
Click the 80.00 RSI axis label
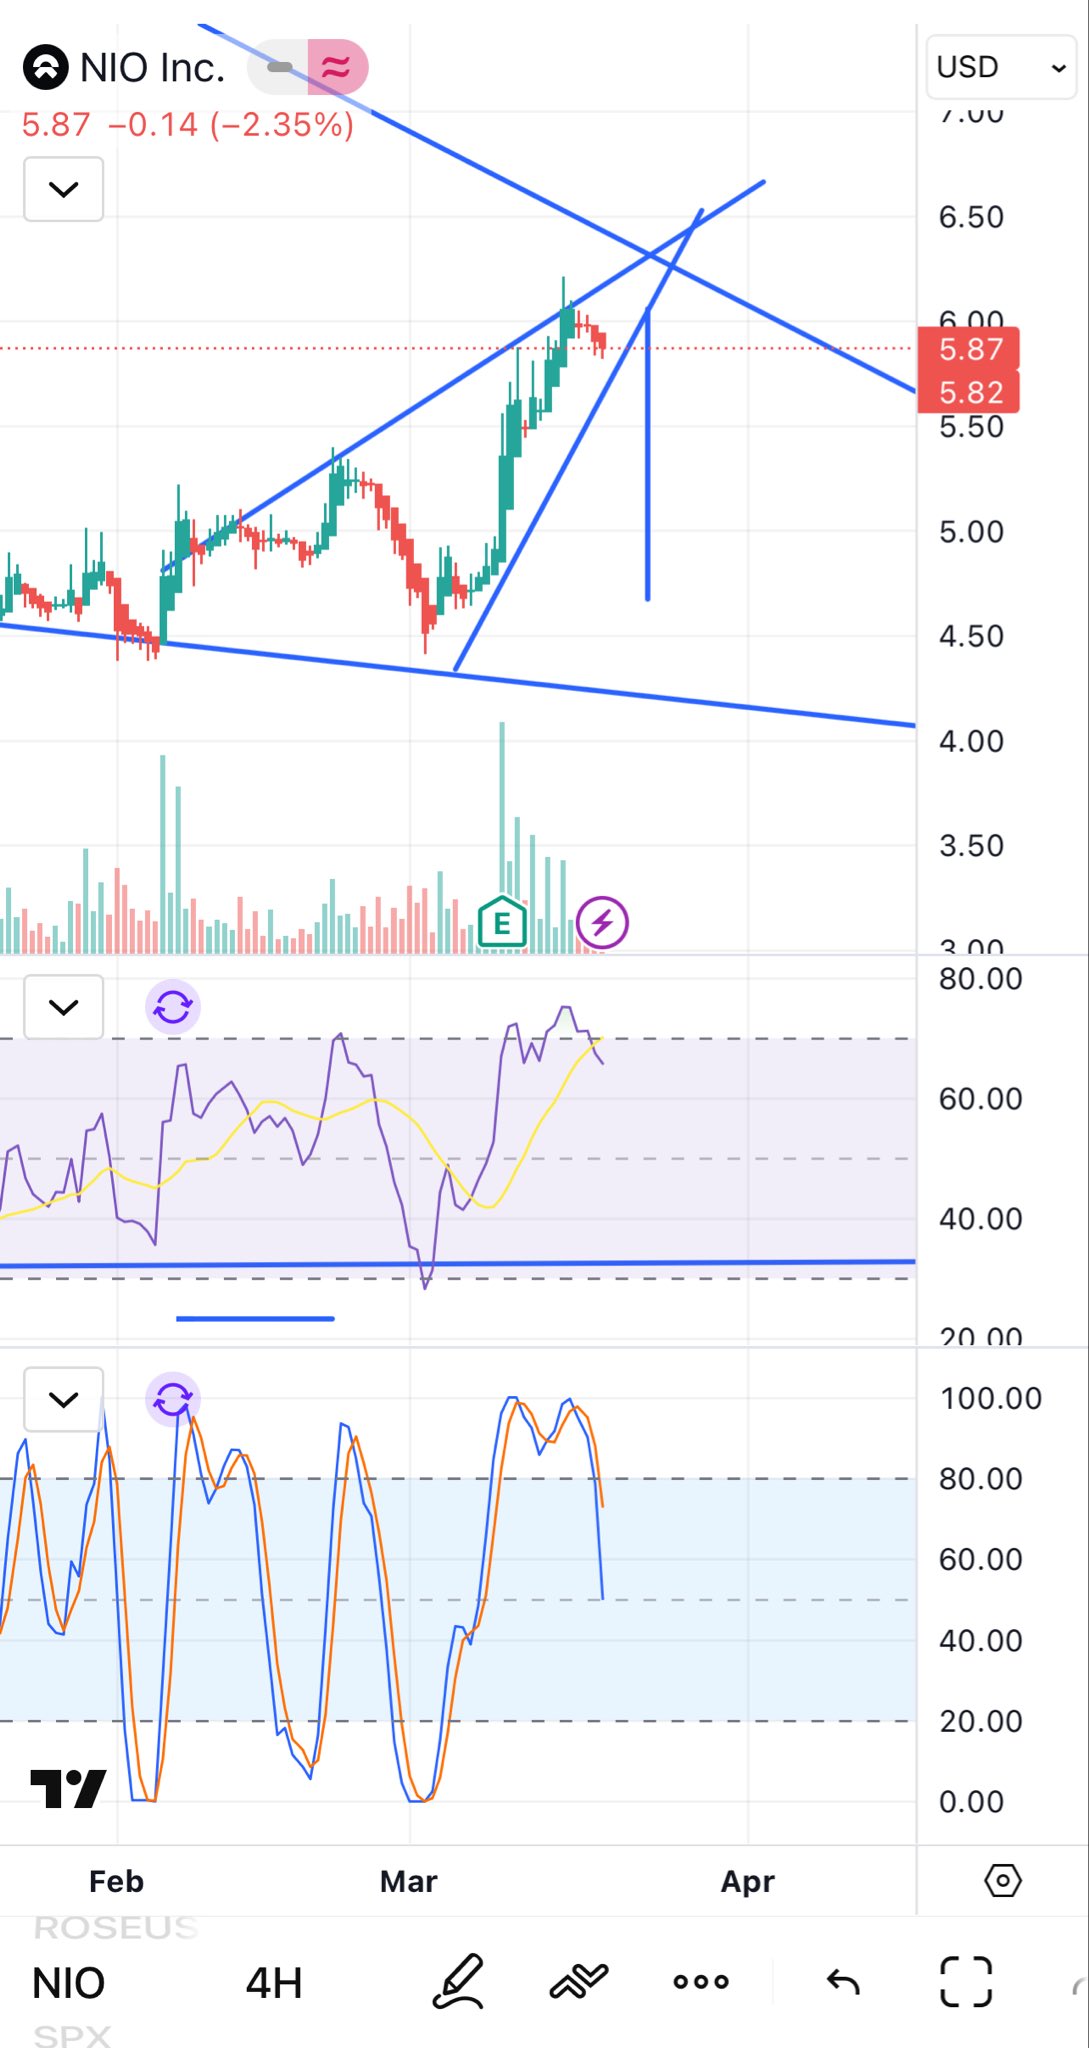click(x=981, y=979)
